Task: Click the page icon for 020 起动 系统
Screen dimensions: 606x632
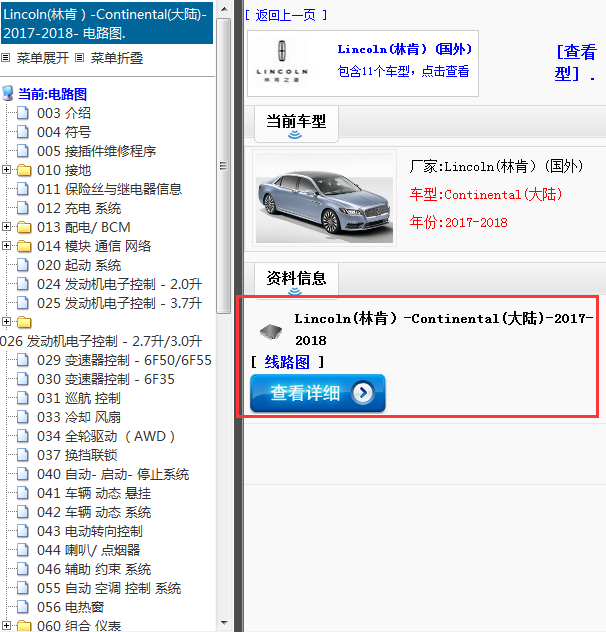Action: (x=23, y=265)
